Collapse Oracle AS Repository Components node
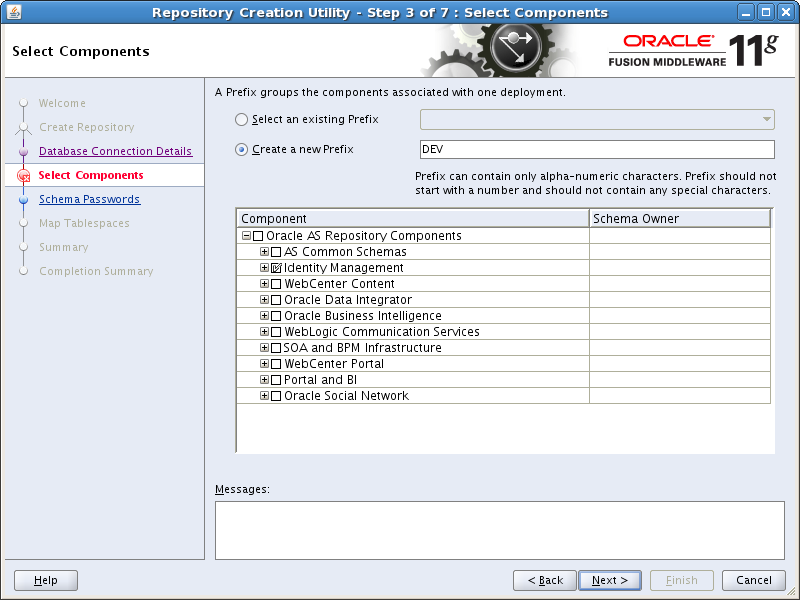The width and height of the screenshot is (800, 600). [x=246, y=236]
